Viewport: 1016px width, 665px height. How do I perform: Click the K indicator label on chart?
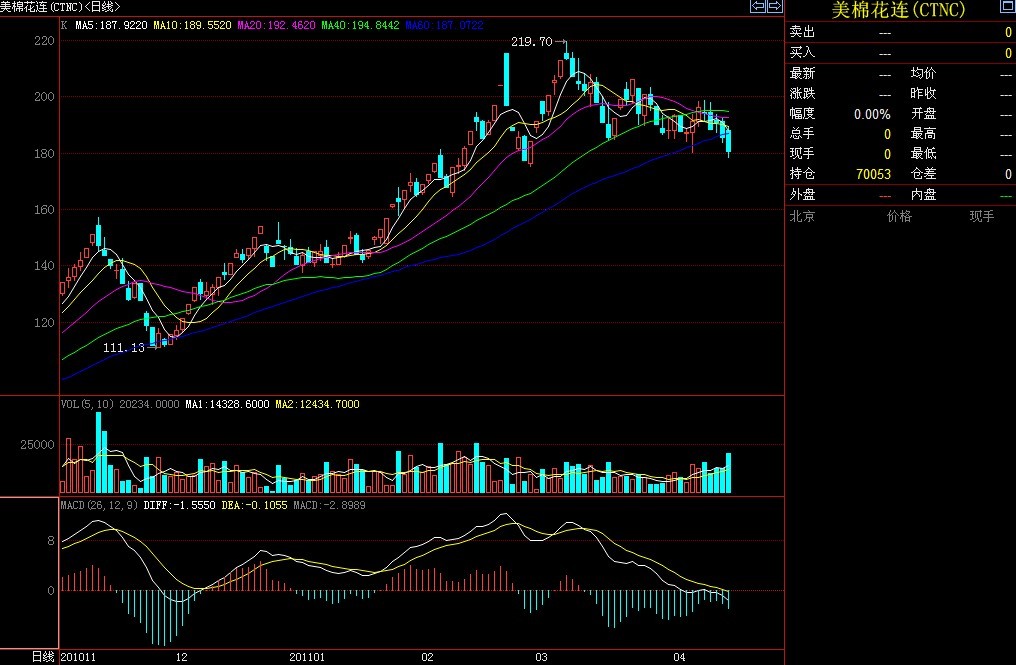click(x=64, y=24)
